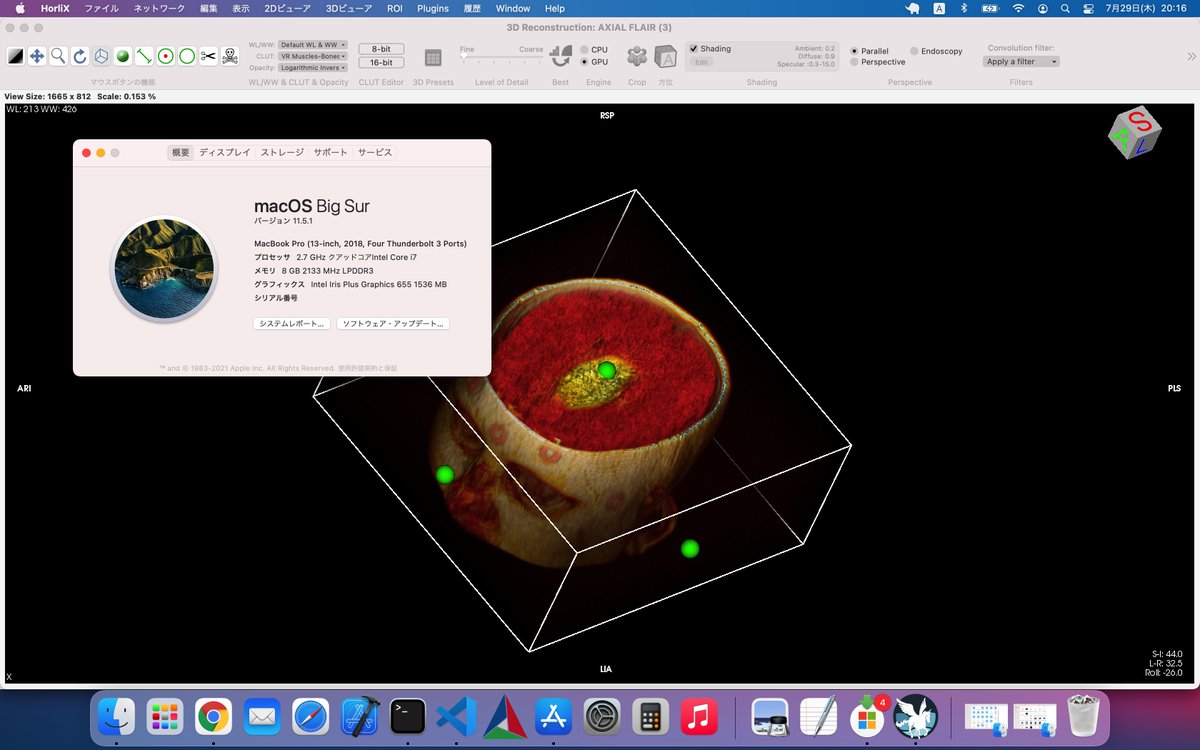Expand the toolbar overflow chevron

1191,57
